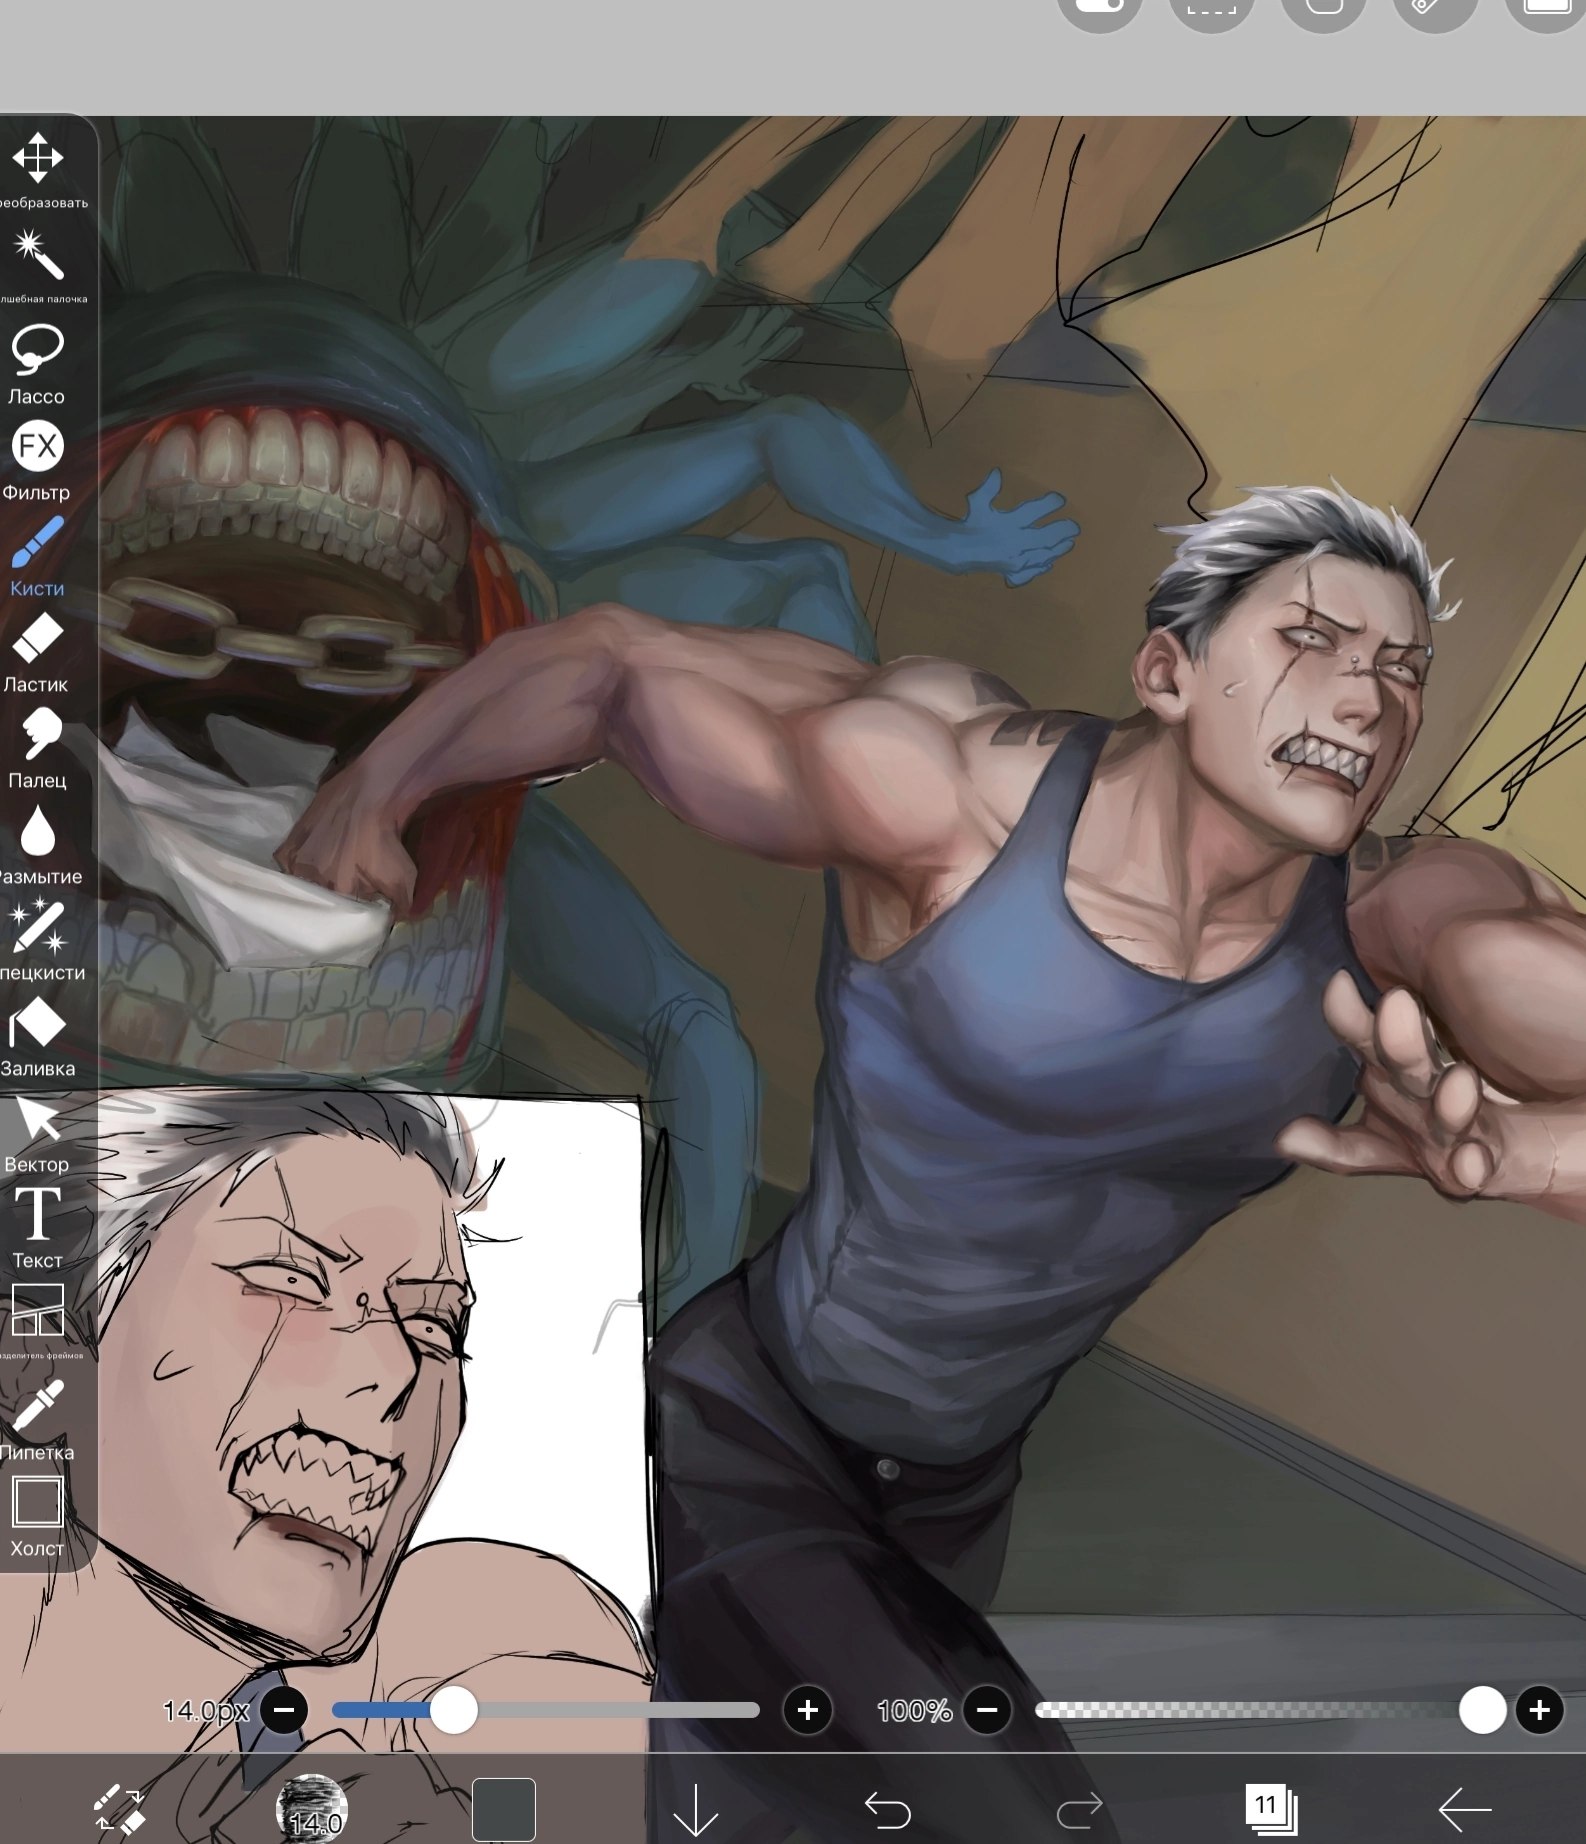Click the opacity slider handle
1586x1844 pixels.
1482,1710
